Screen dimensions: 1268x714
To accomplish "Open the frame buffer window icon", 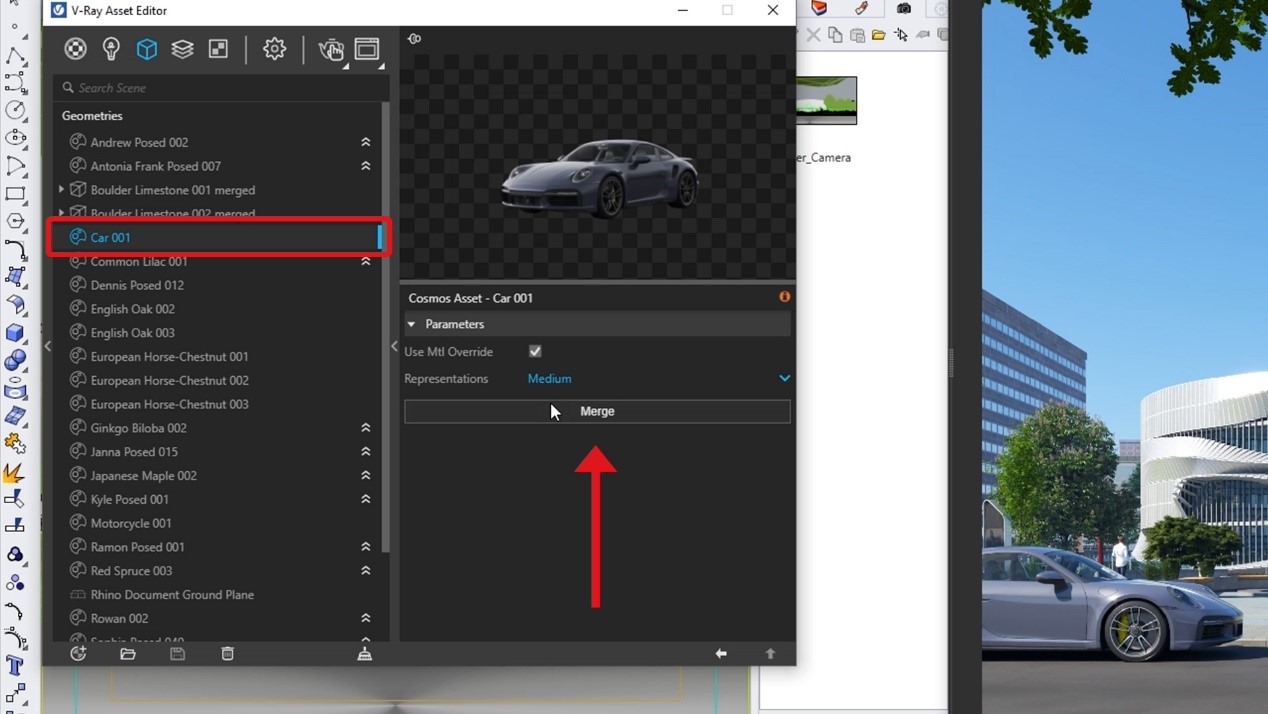I will coord(367,49).
